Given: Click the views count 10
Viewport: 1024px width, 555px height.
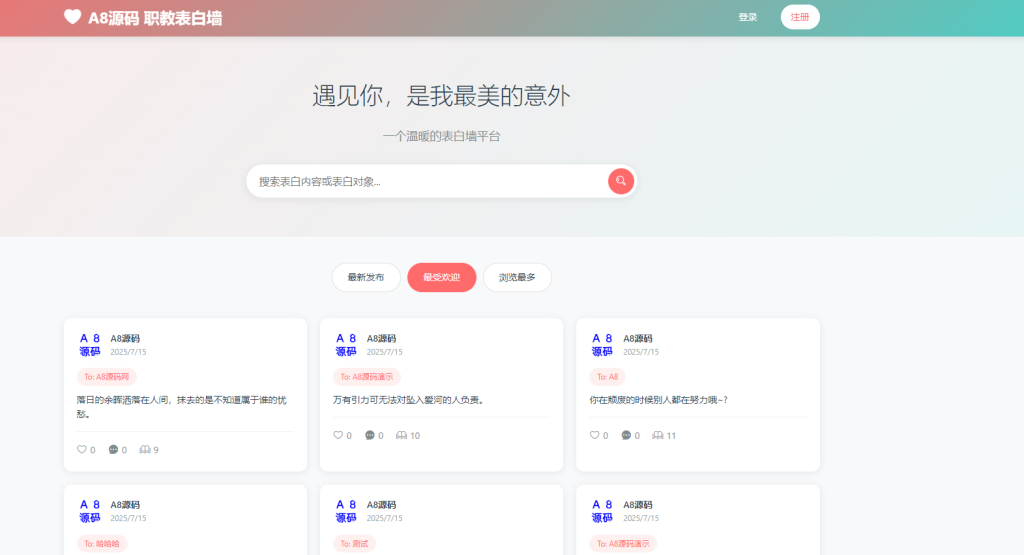Looking at the screenshot, I should point(415,436).
